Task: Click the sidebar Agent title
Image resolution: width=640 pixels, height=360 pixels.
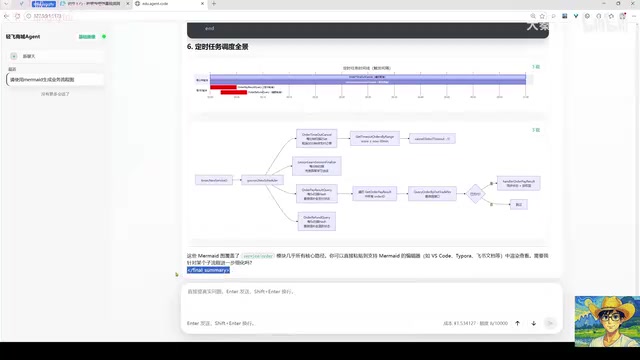Action: coord(23,36)
